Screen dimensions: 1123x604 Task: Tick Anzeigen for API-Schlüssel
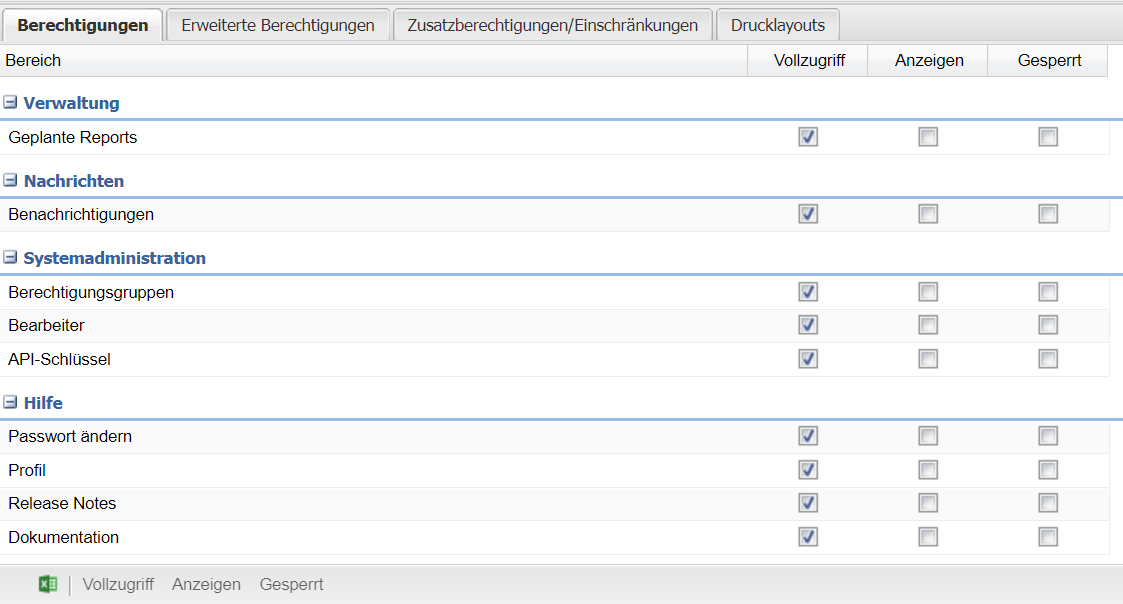928,359
